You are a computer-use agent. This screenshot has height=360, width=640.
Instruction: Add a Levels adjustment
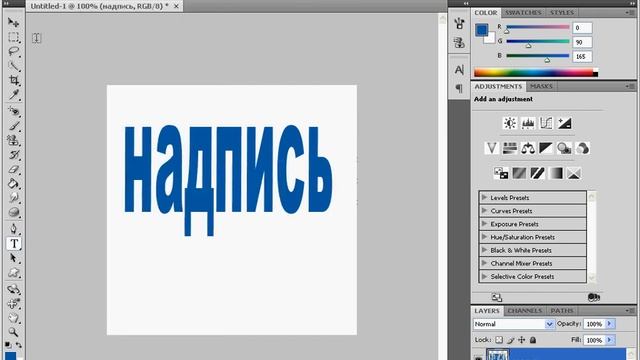(528, 123)
